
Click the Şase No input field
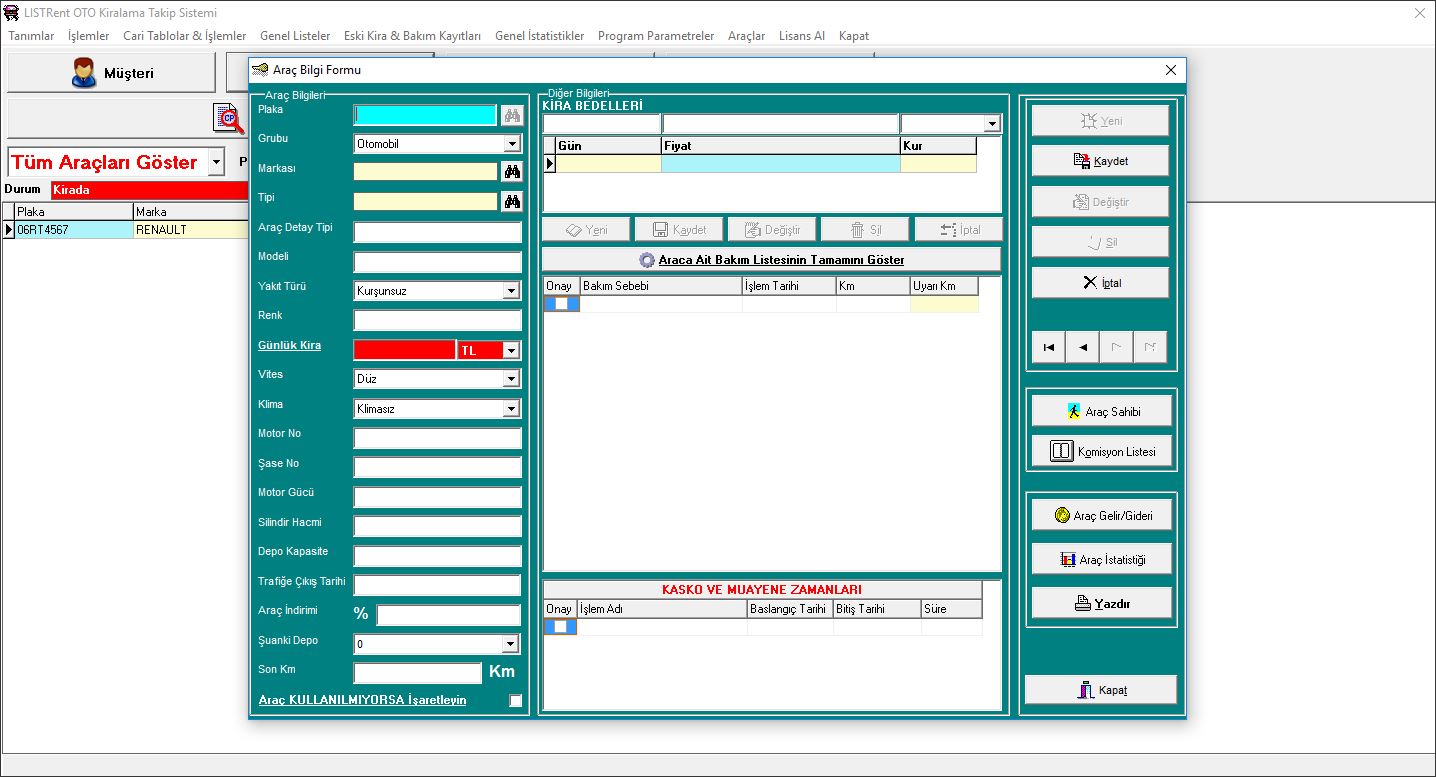click(x=437, y=468)
